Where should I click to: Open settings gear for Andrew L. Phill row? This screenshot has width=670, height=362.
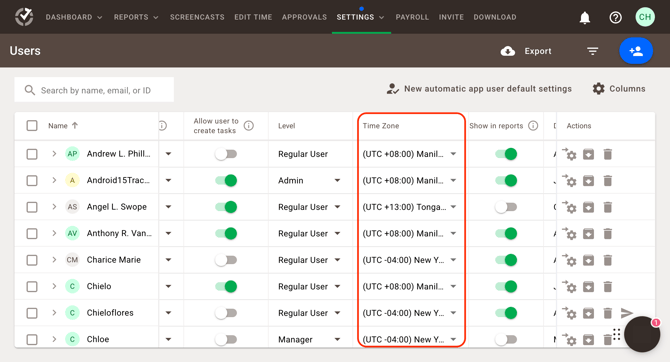pyautogui.click(x=569, y=154)
